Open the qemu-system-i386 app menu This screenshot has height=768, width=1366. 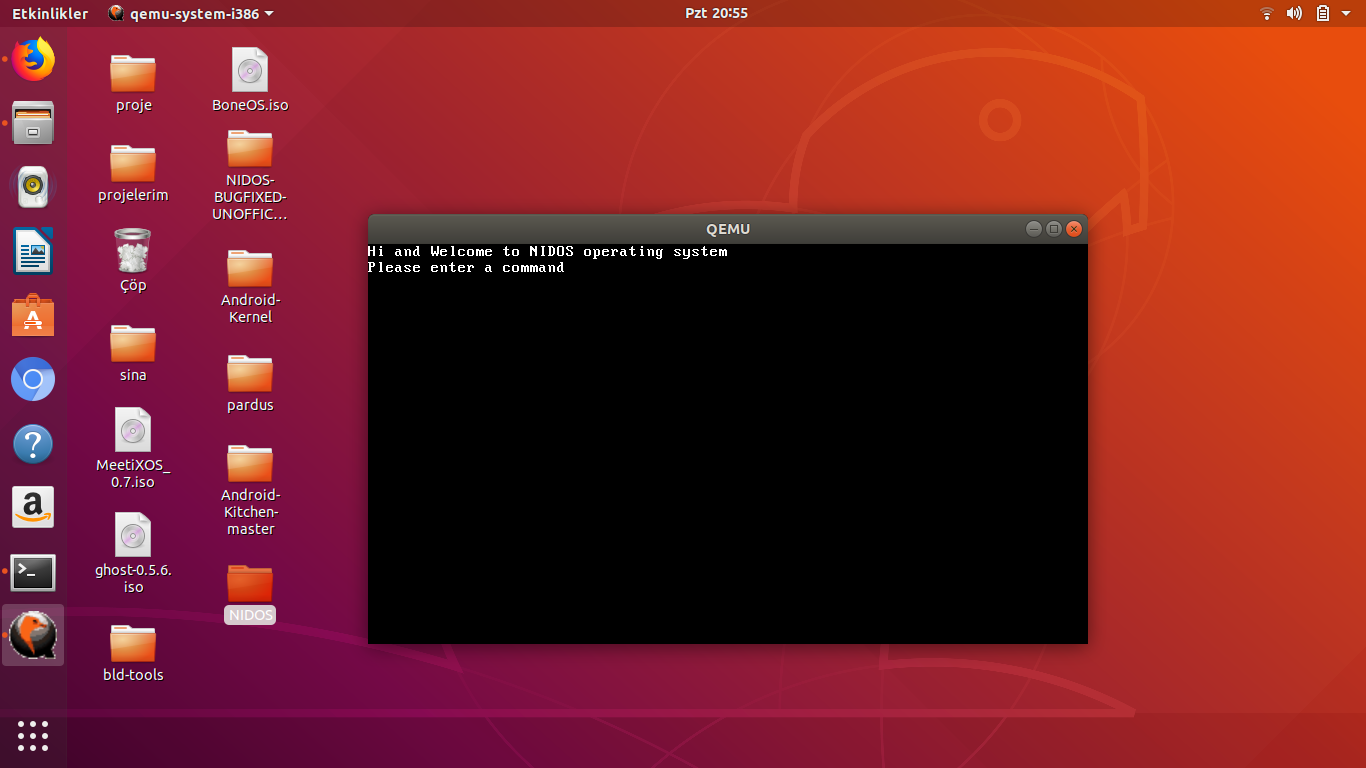click(x=190, y=13)
